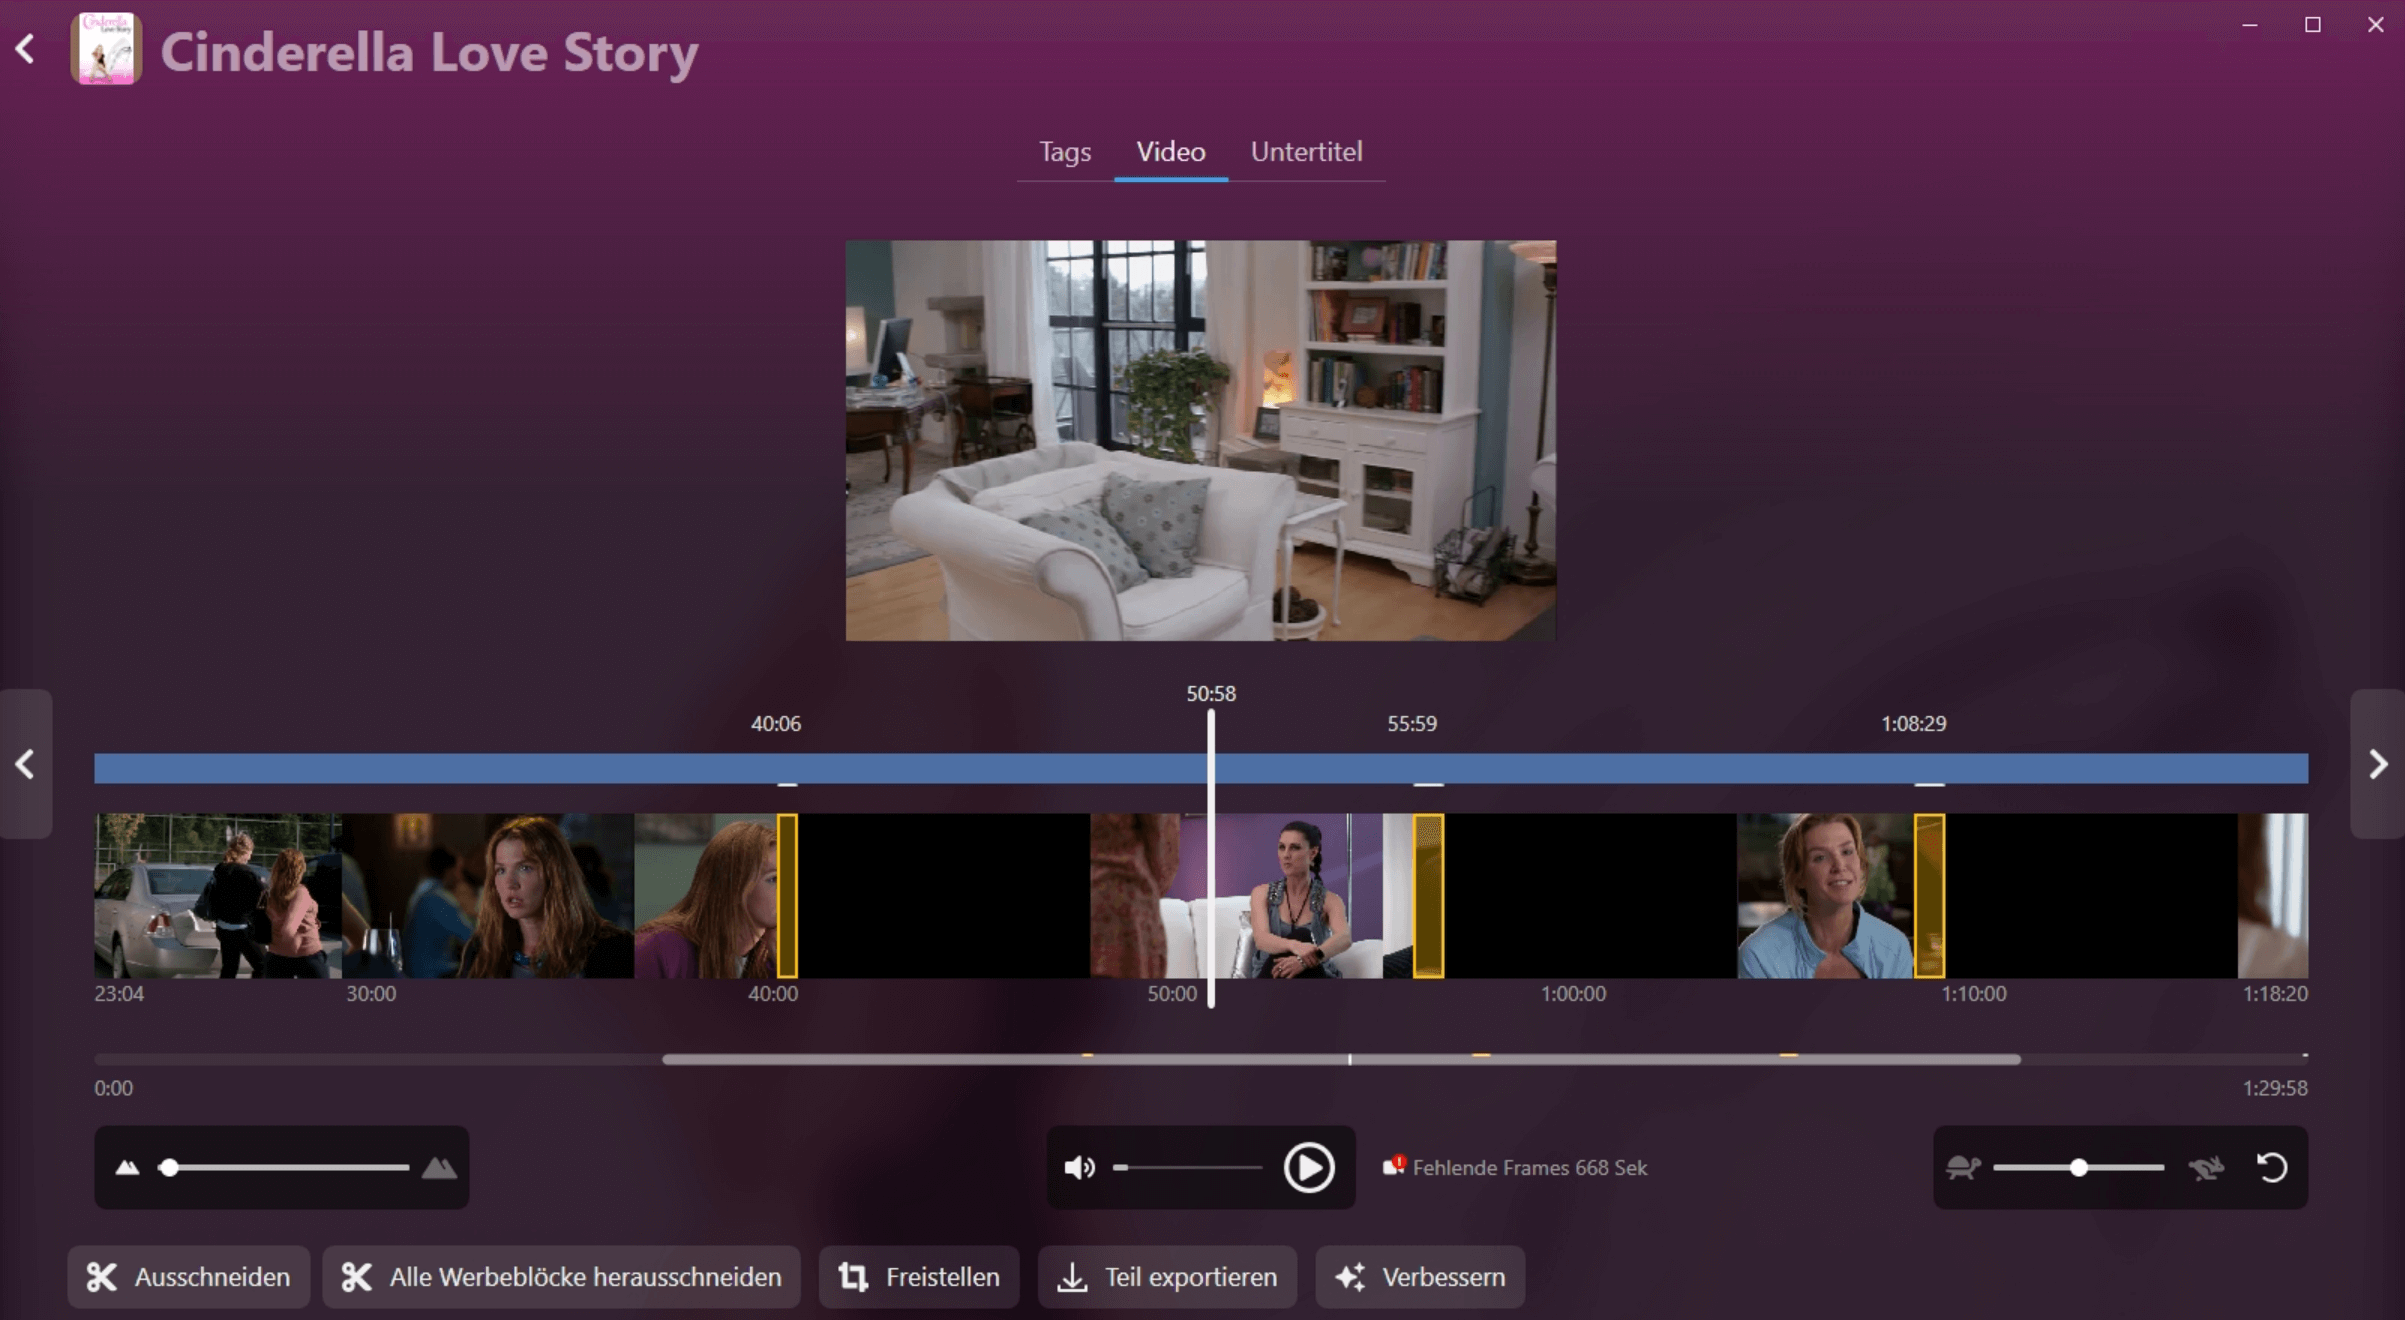
Task: Select the yellow cut marker at 40:06
Action: 787,895
